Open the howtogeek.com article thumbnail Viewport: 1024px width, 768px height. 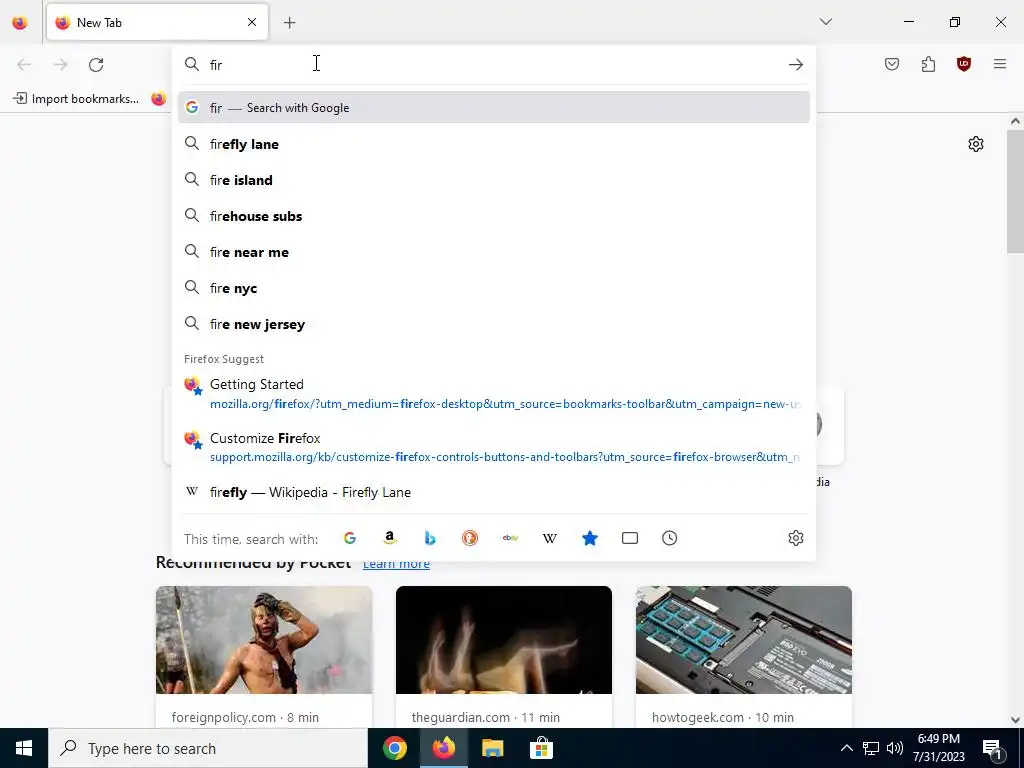point(744,640)
